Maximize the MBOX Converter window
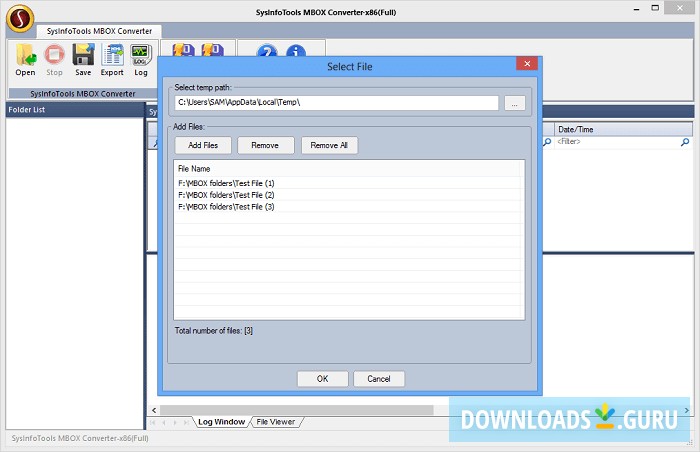This screenshot has height=452, width=700. tap(655, 8)
